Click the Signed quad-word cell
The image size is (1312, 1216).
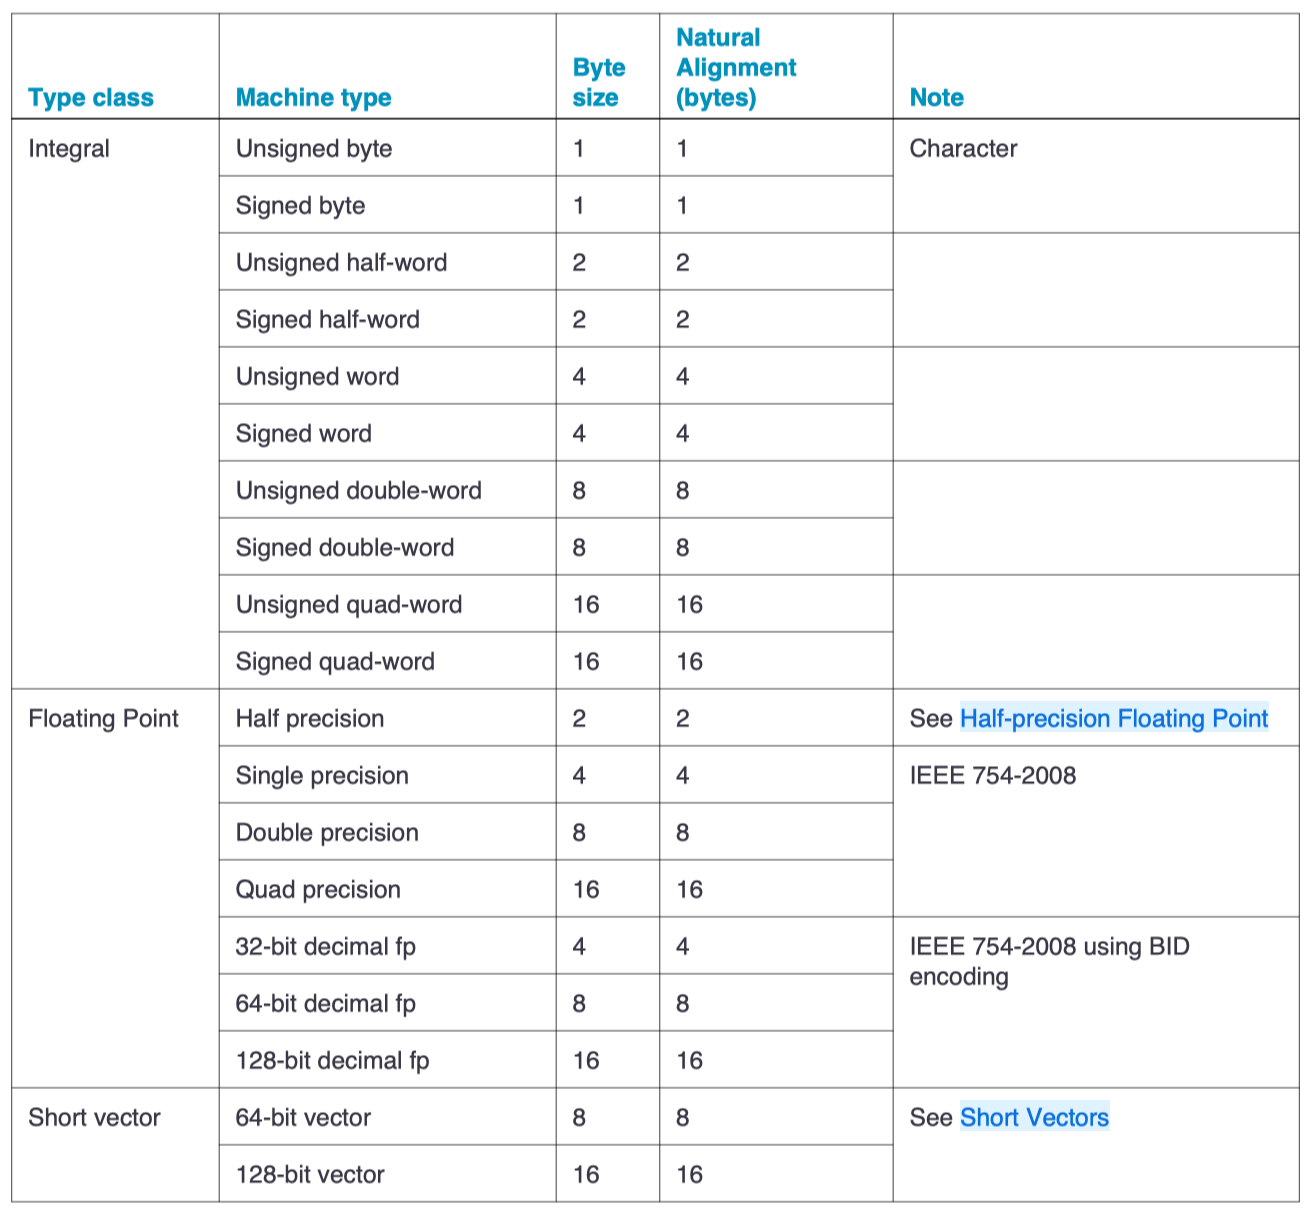point(335,662)
